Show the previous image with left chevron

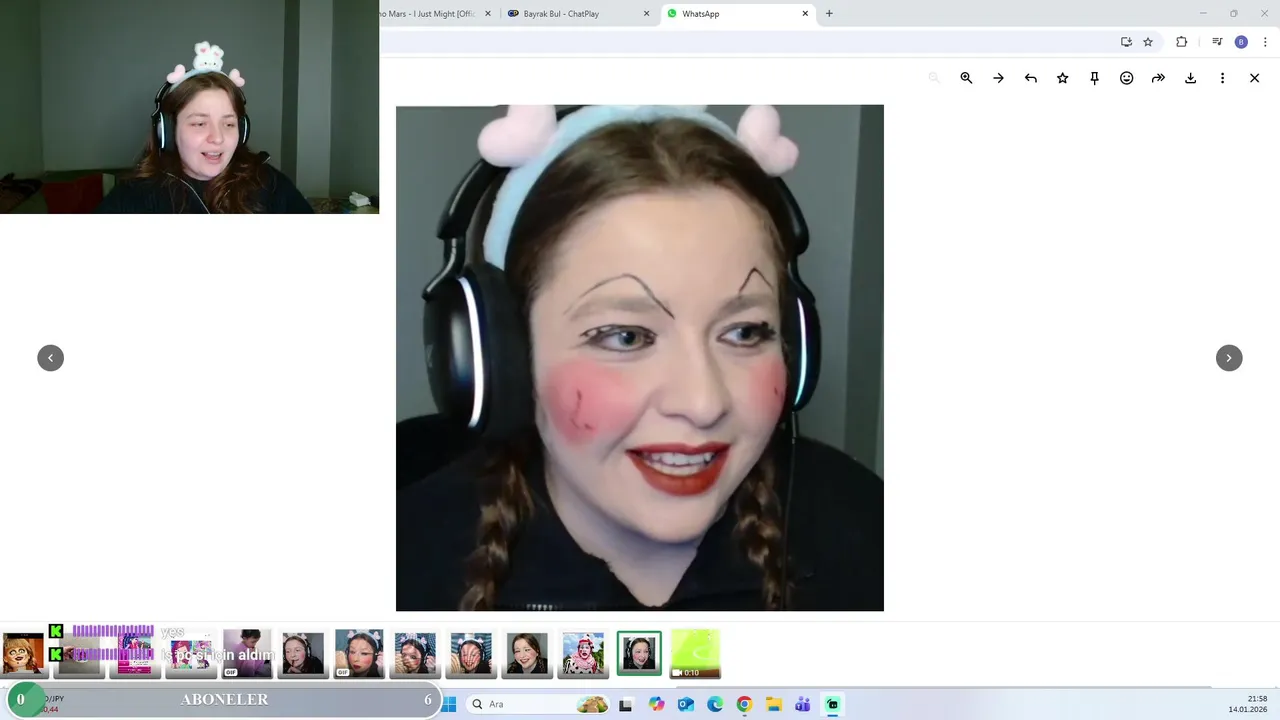pos(50,358)
